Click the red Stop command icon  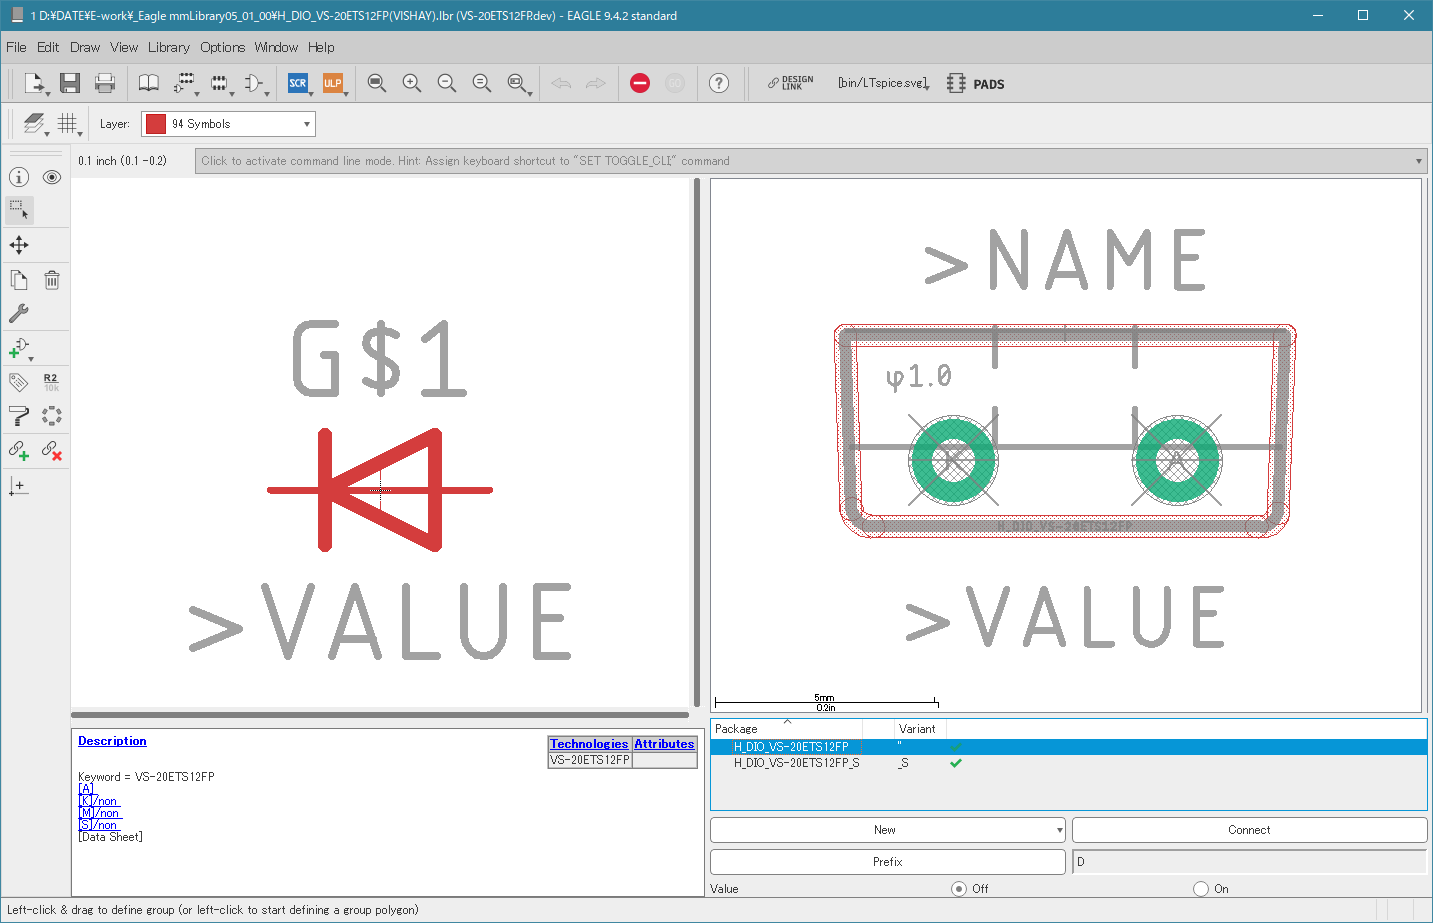point(640,83)
